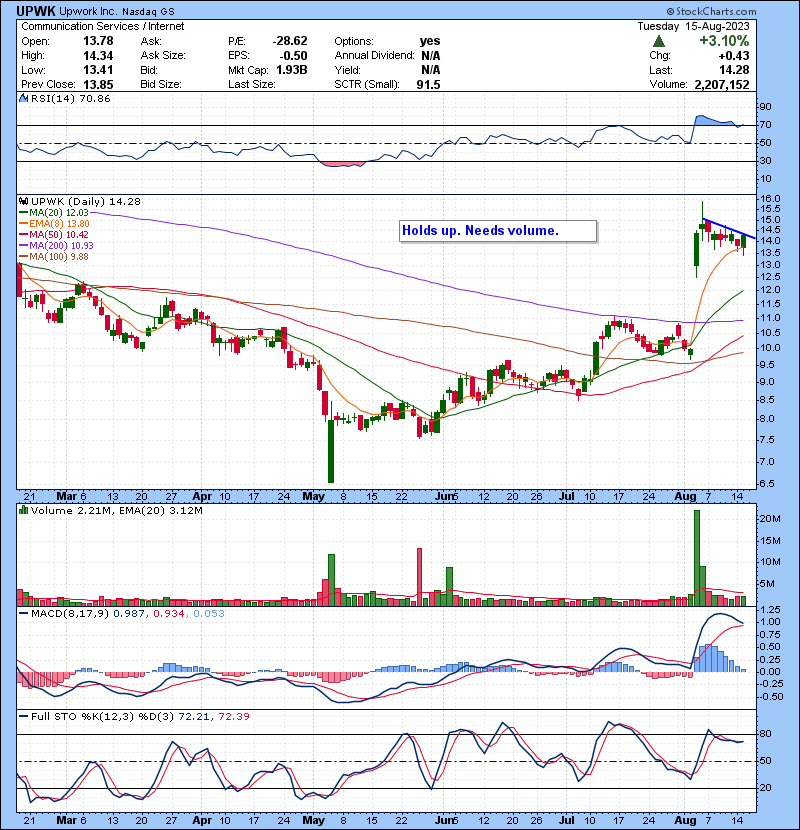Click the Prev Close value 13.85

pyautogui.click(x=98, y=84)
